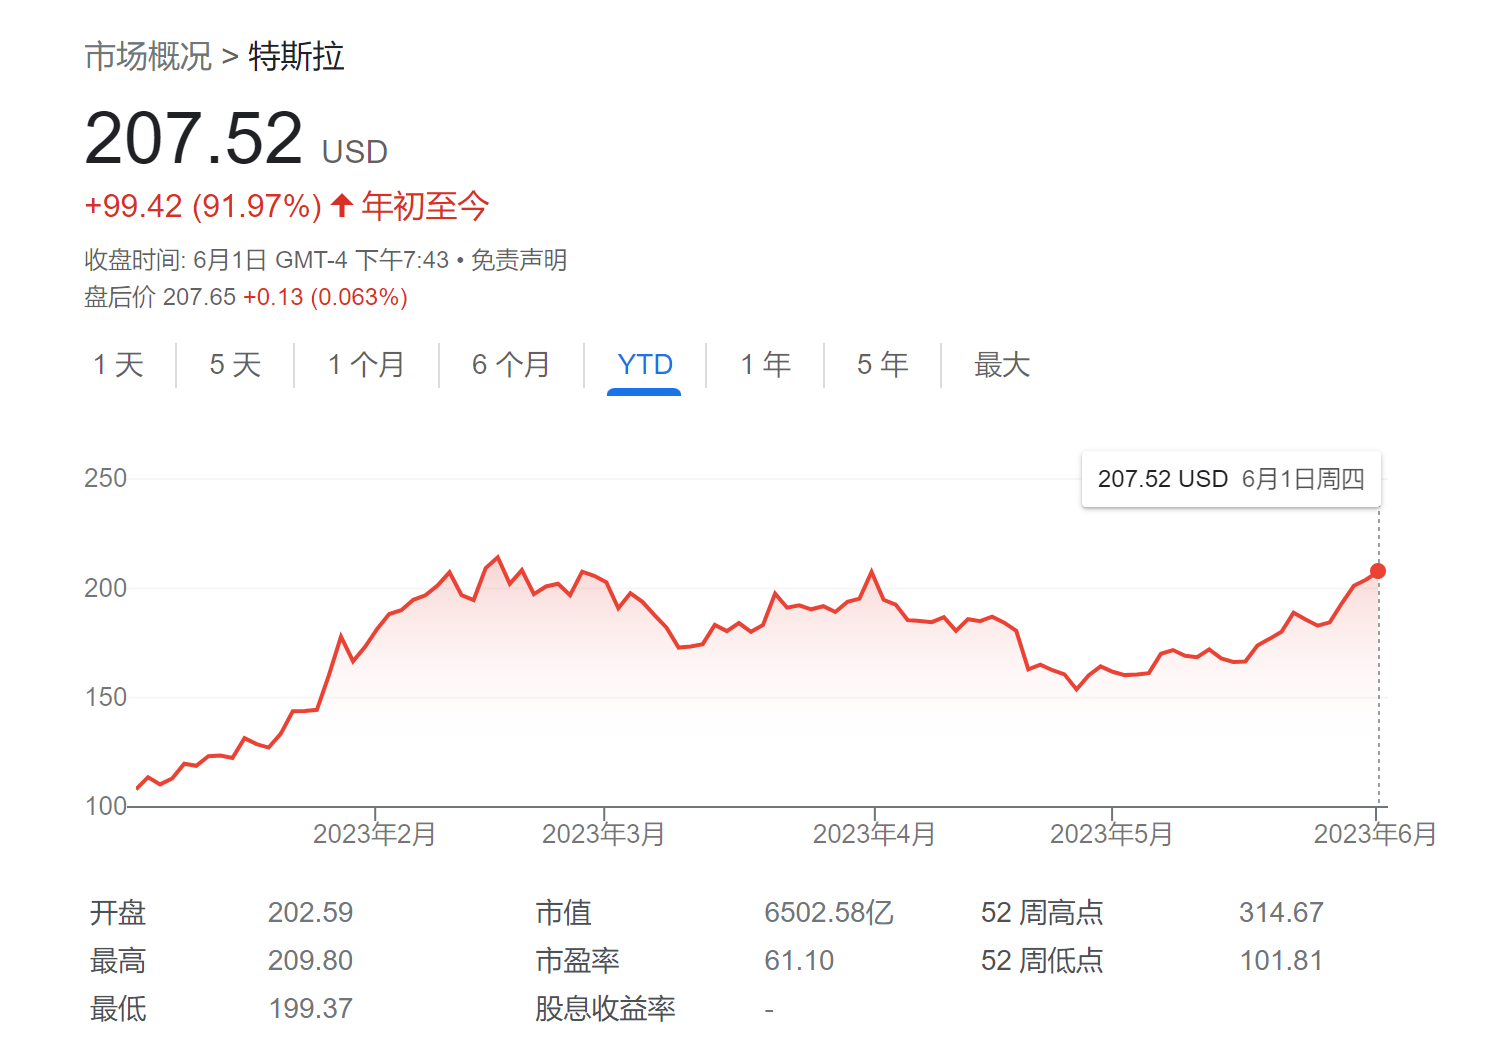Click the 2023年4月 axis label
This screenshot has height=1040, width=1490.
[x=874, y=834]
